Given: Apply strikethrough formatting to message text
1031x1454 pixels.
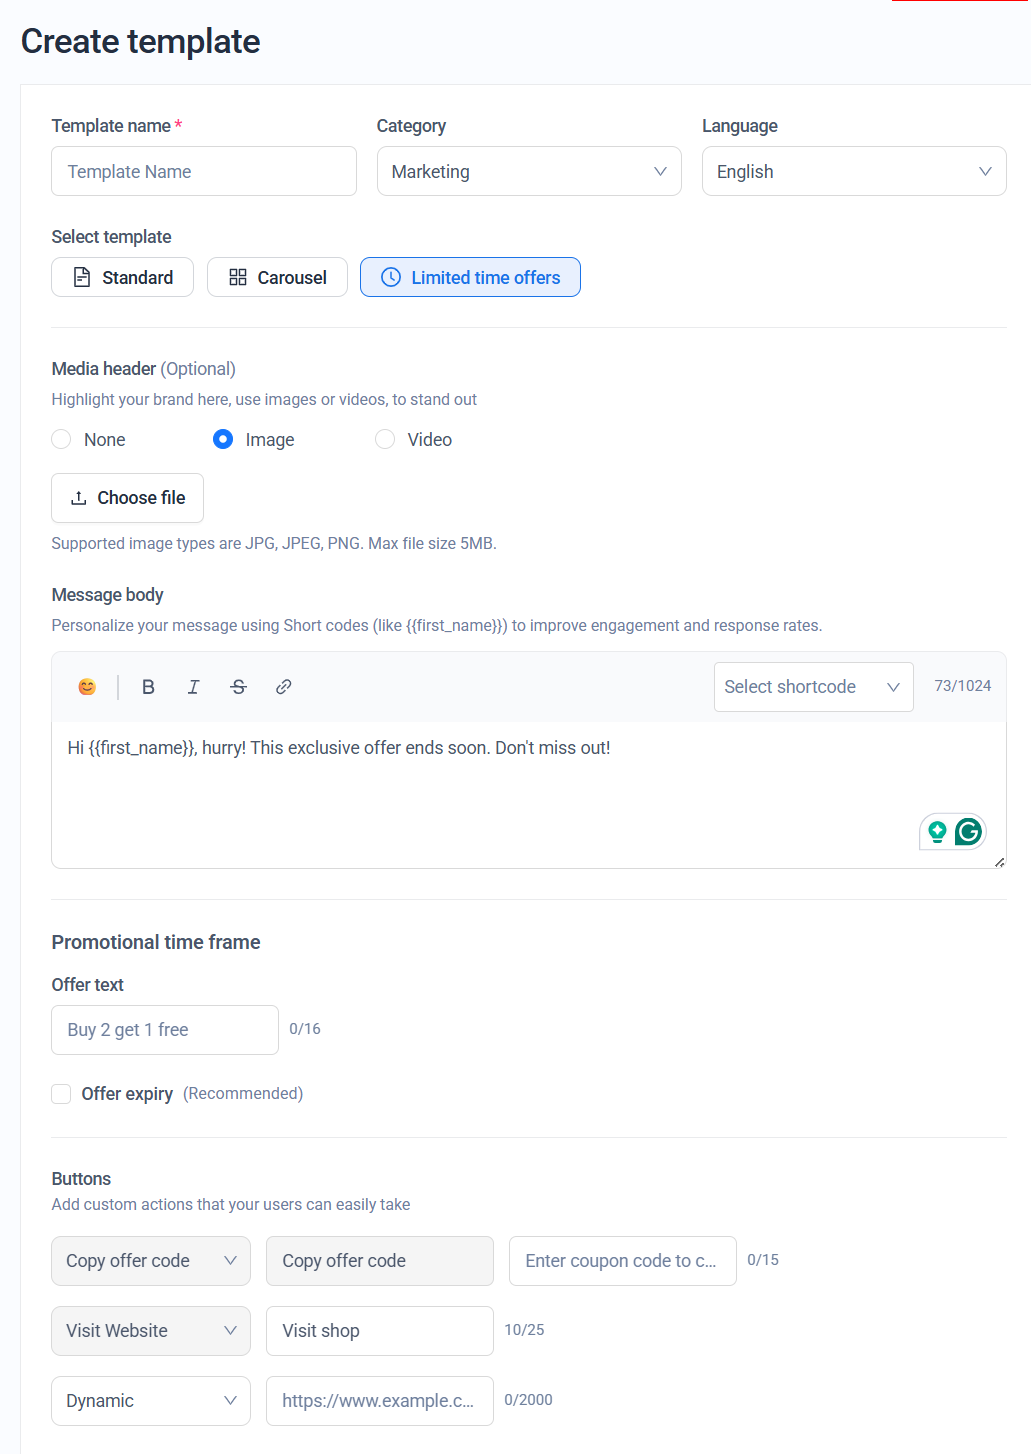Looking at the screenshot, I should tap(238, 687).
